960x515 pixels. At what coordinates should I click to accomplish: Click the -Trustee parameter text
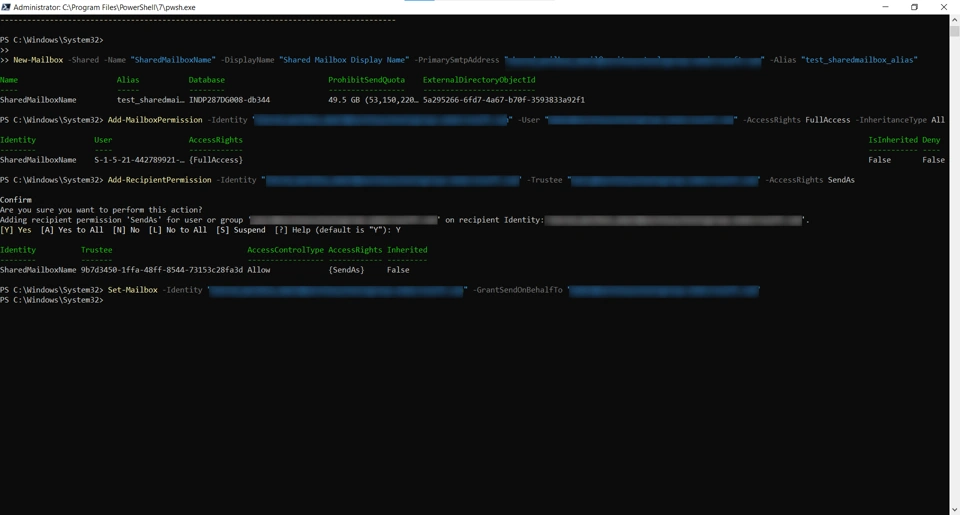point(544,180)
